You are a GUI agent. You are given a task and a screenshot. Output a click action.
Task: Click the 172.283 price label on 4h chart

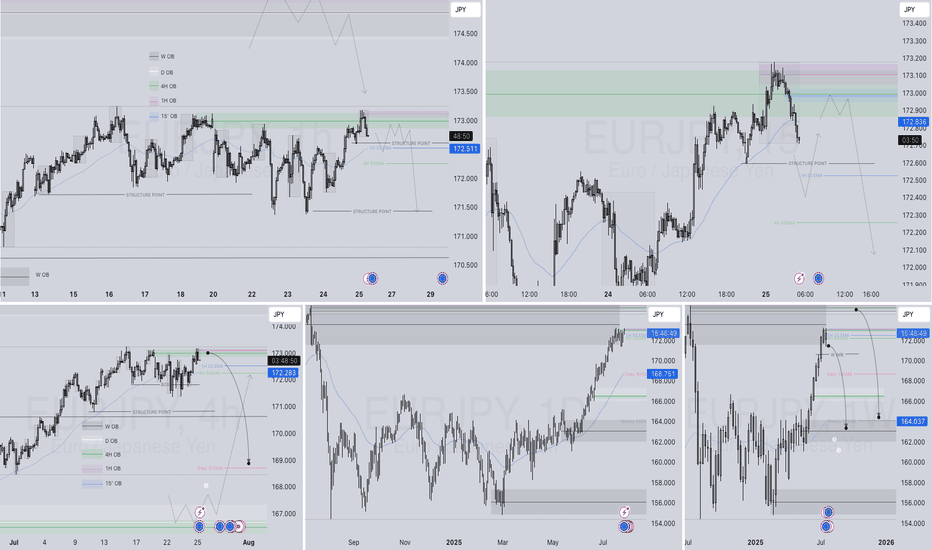283,373
